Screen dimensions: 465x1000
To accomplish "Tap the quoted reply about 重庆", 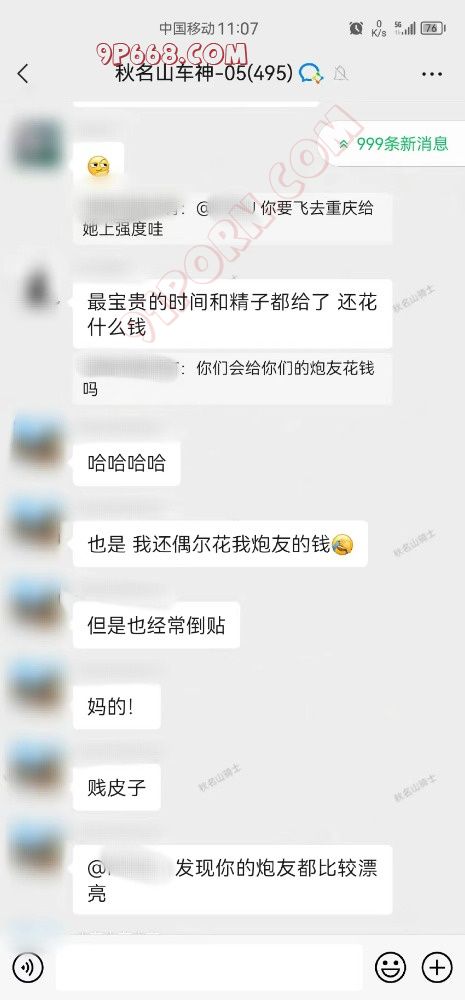I will pos(232,218).
